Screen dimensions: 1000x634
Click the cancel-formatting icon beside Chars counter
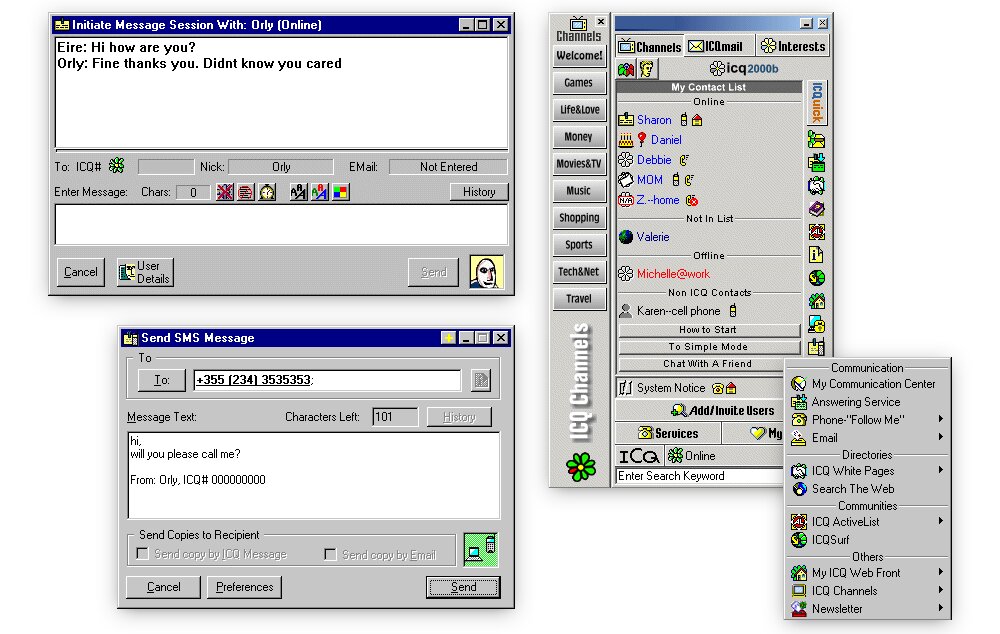[224, 192]
